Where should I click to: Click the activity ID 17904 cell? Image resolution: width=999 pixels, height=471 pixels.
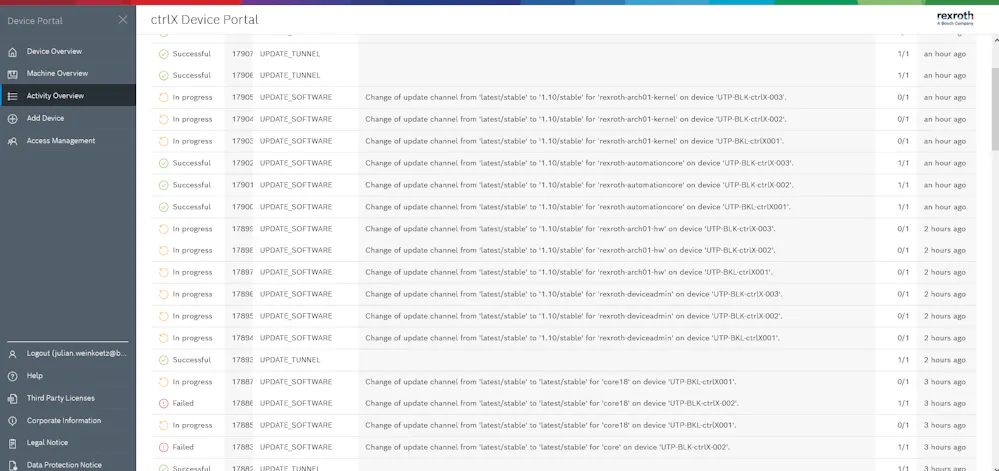pyautogui.click(x=242, y=119)
